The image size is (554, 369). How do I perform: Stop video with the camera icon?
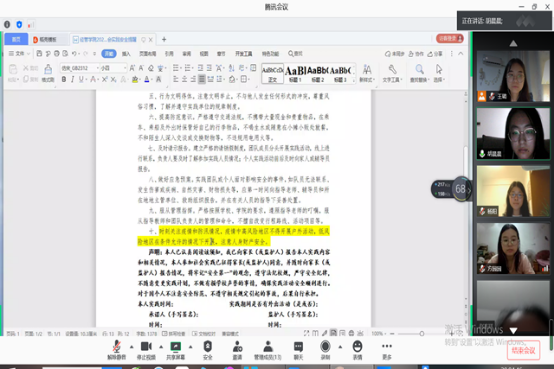pyautogui.click(x=146, y=350)
